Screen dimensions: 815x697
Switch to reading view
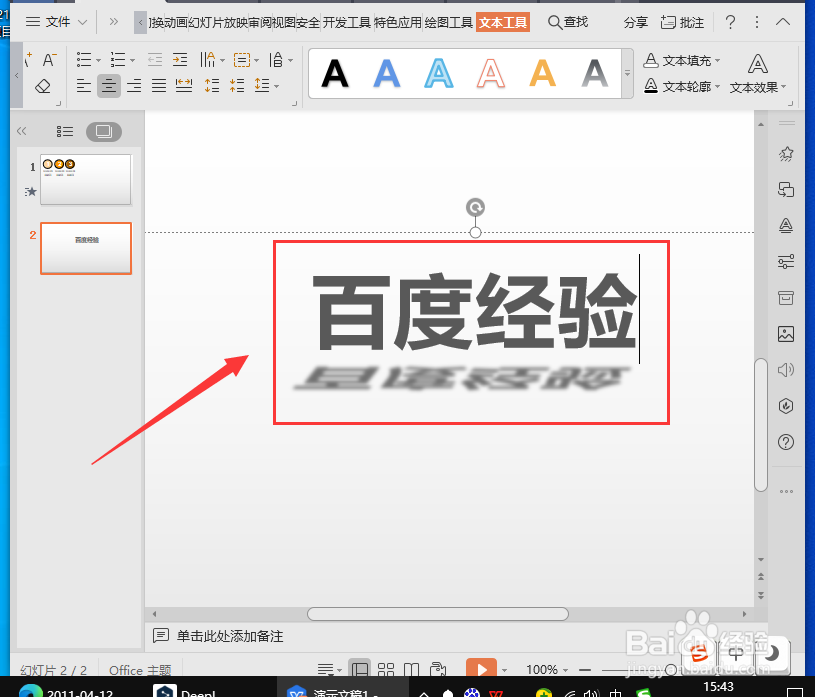coord(412,669)
